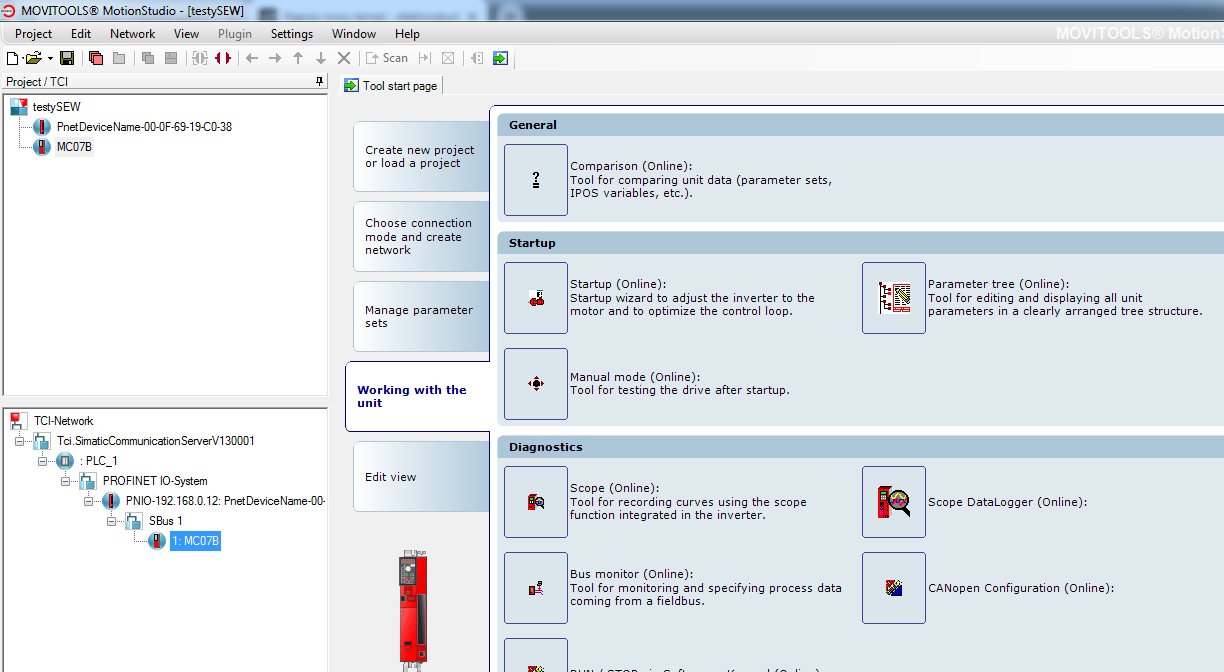Click the Save floppy disk icon
This screenshot has height=672, width=1224.
pyautogui.click(x=67, y=59)
